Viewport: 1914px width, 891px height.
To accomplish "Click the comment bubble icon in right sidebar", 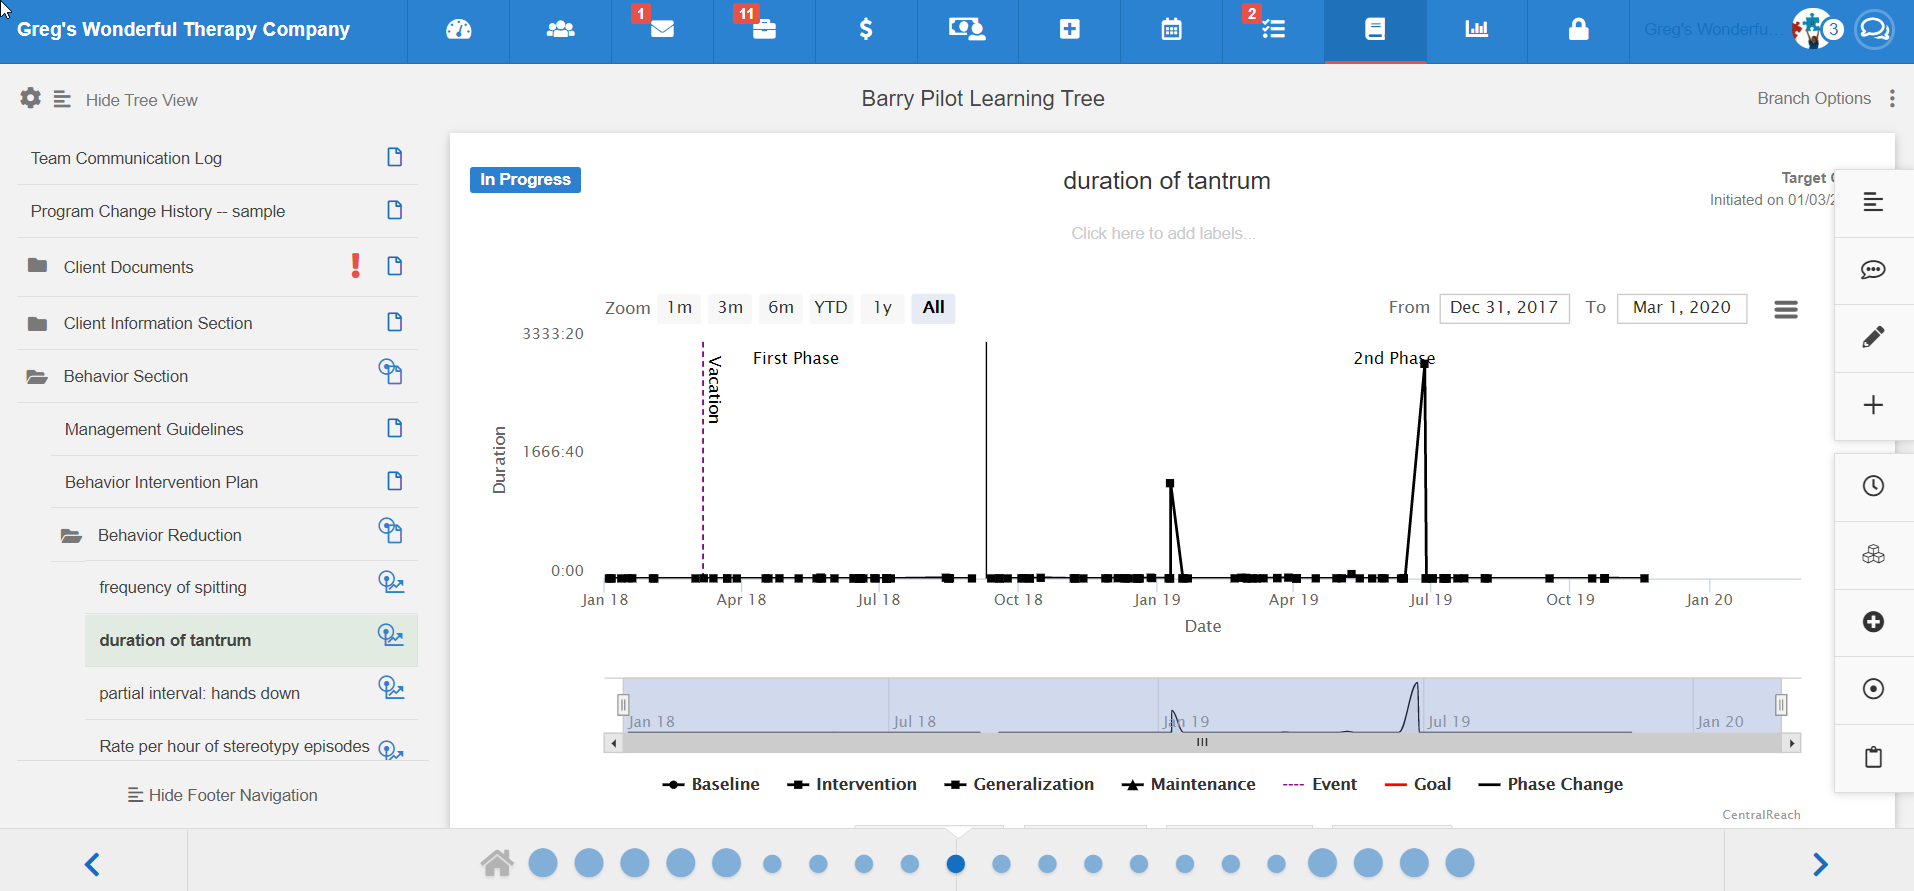I will click(x=1873, y=270).
